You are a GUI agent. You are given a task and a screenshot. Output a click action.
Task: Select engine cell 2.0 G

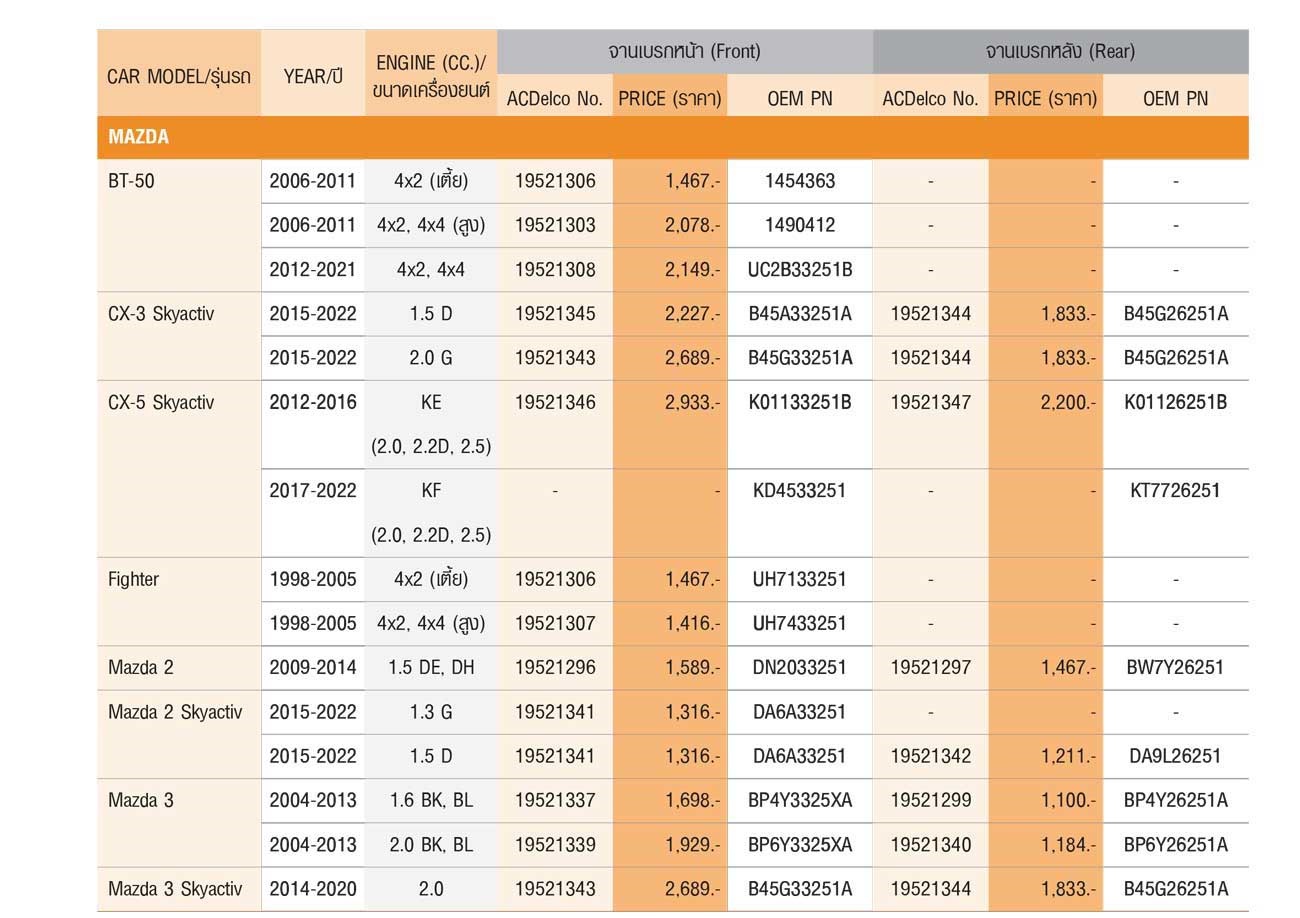click(x=431, y=358)
